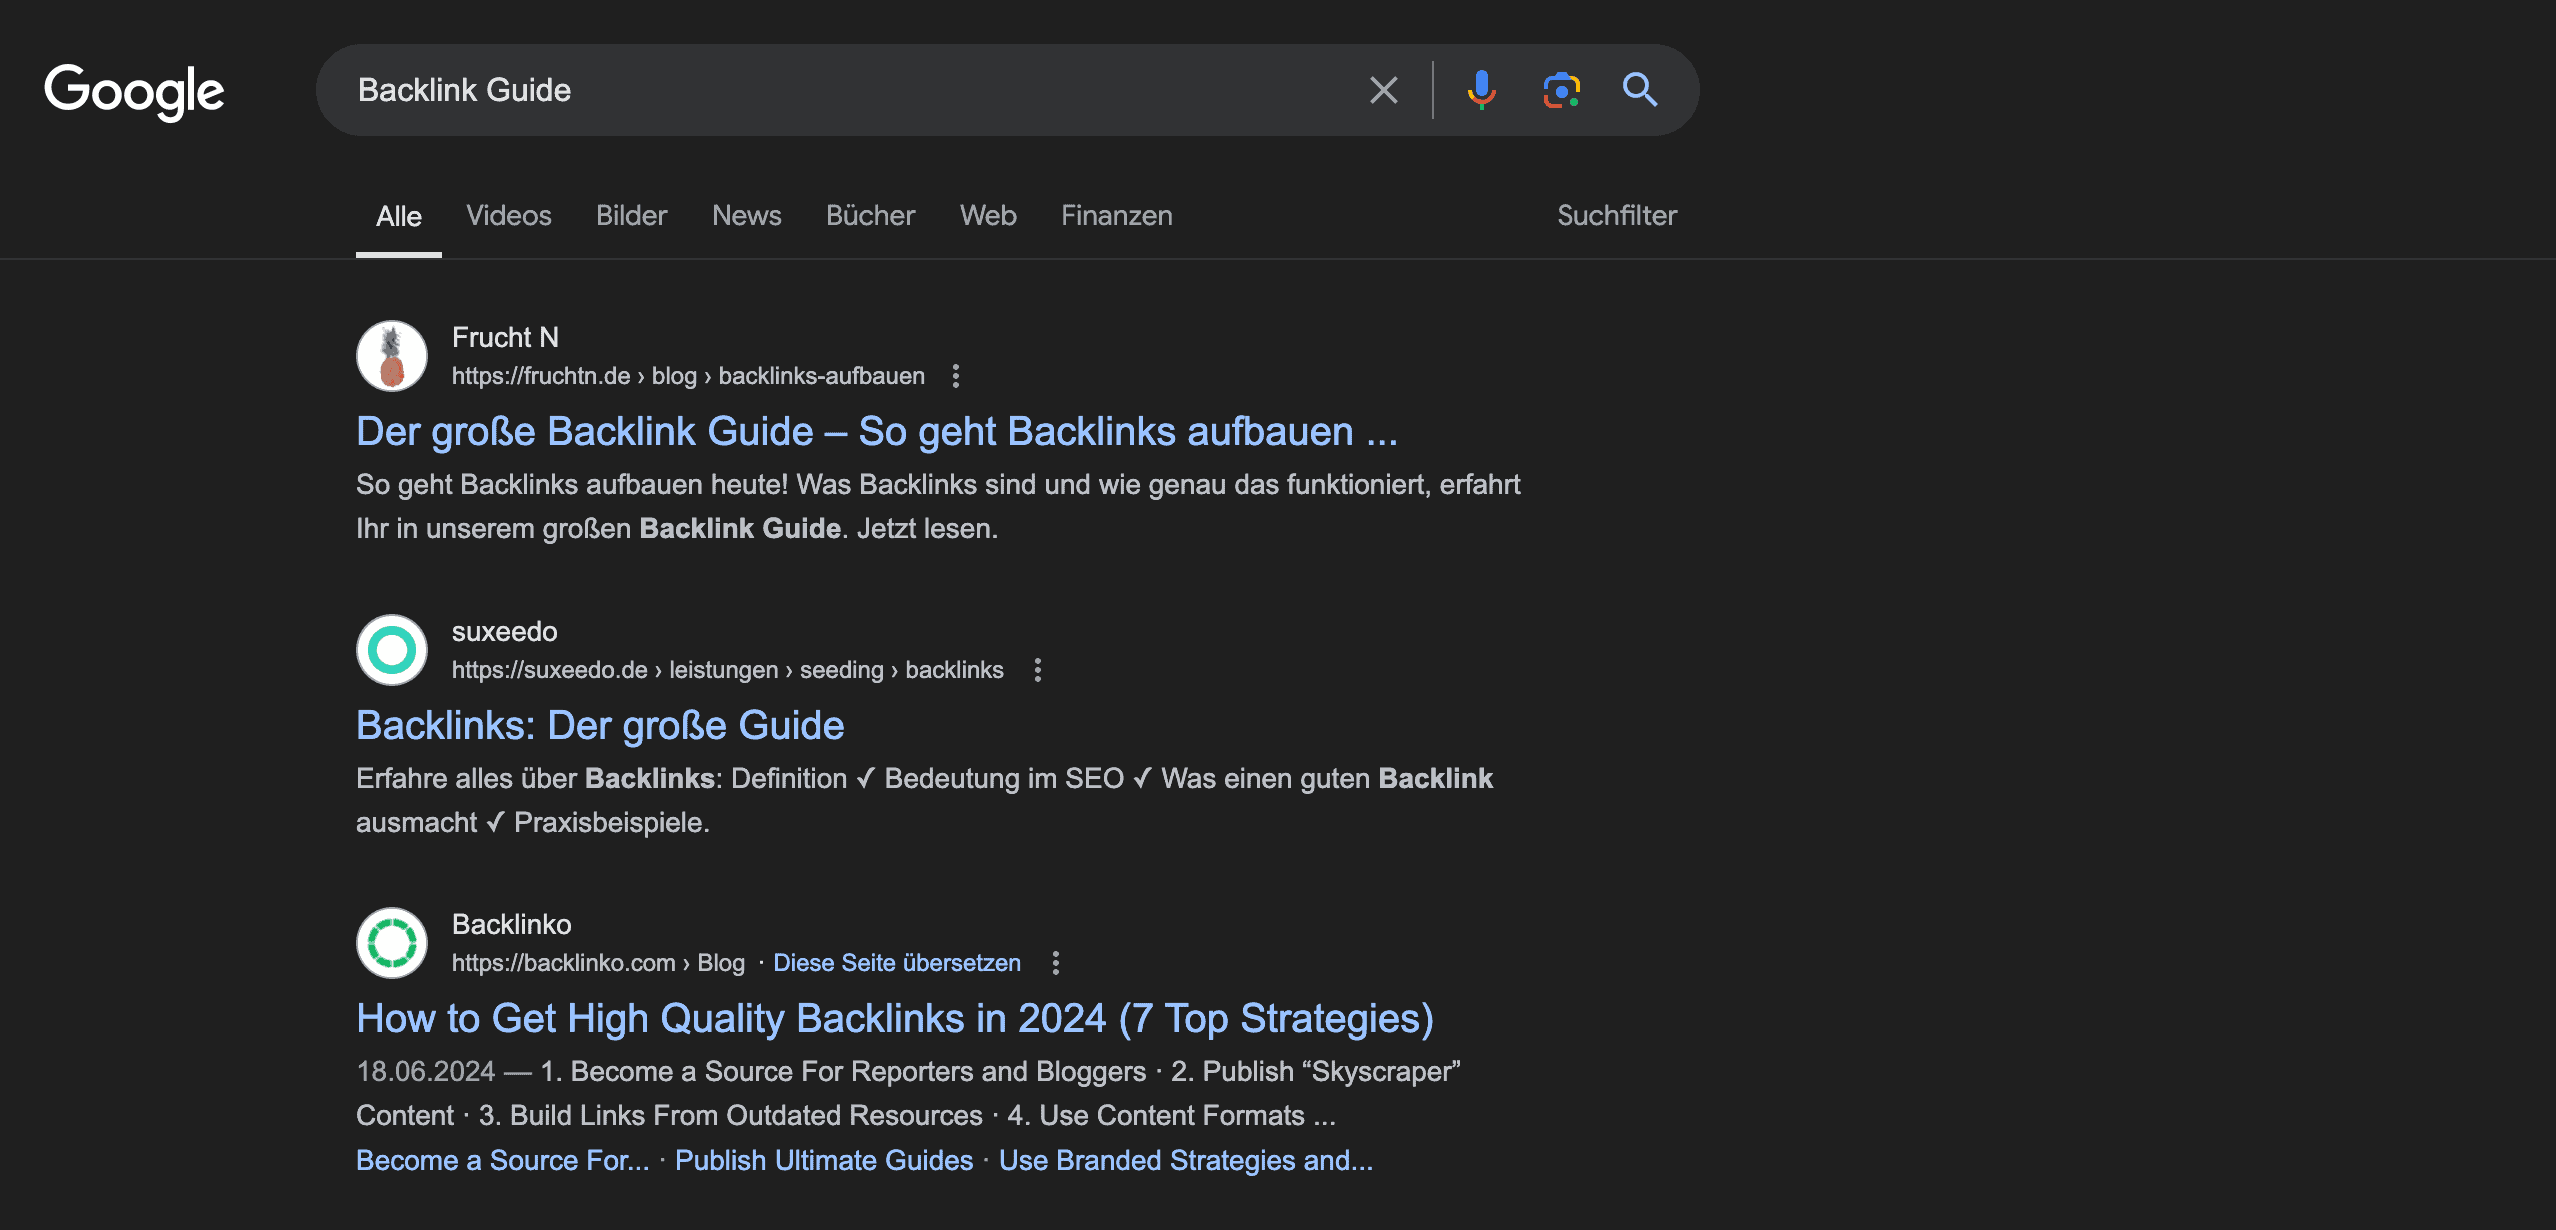Click the Backlinko green circle favicon
2556x1230 pixels.
click(x=392, y=943)
